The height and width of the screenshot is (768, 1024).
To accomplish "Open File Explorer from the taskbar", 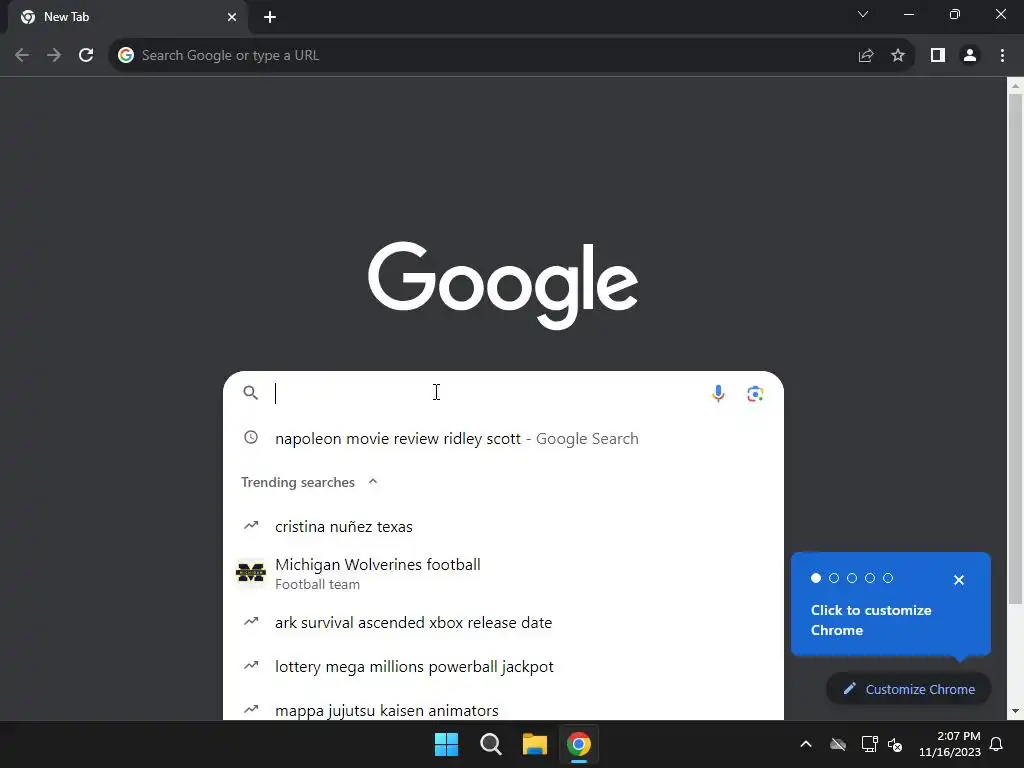I will 534,744.
